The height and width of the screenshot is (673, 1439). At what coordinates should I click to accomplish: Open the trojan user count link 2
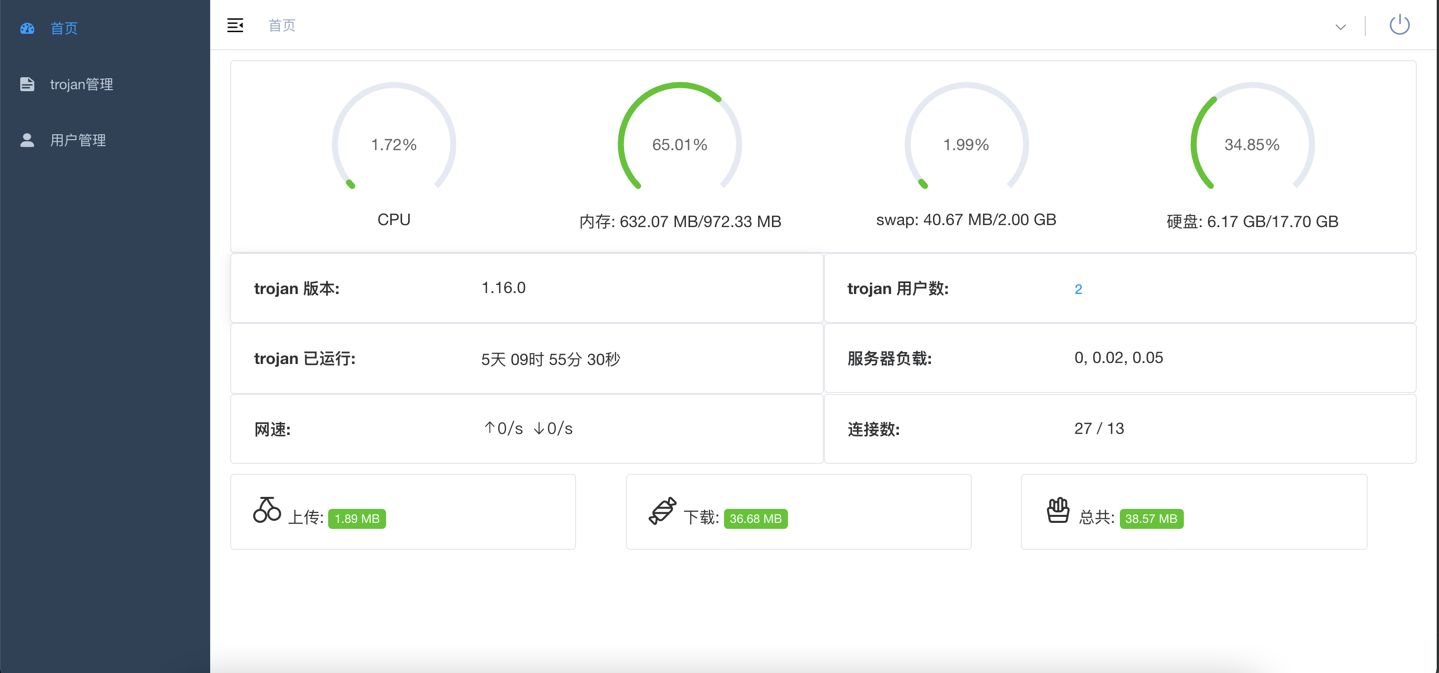tap(1078, 289)
